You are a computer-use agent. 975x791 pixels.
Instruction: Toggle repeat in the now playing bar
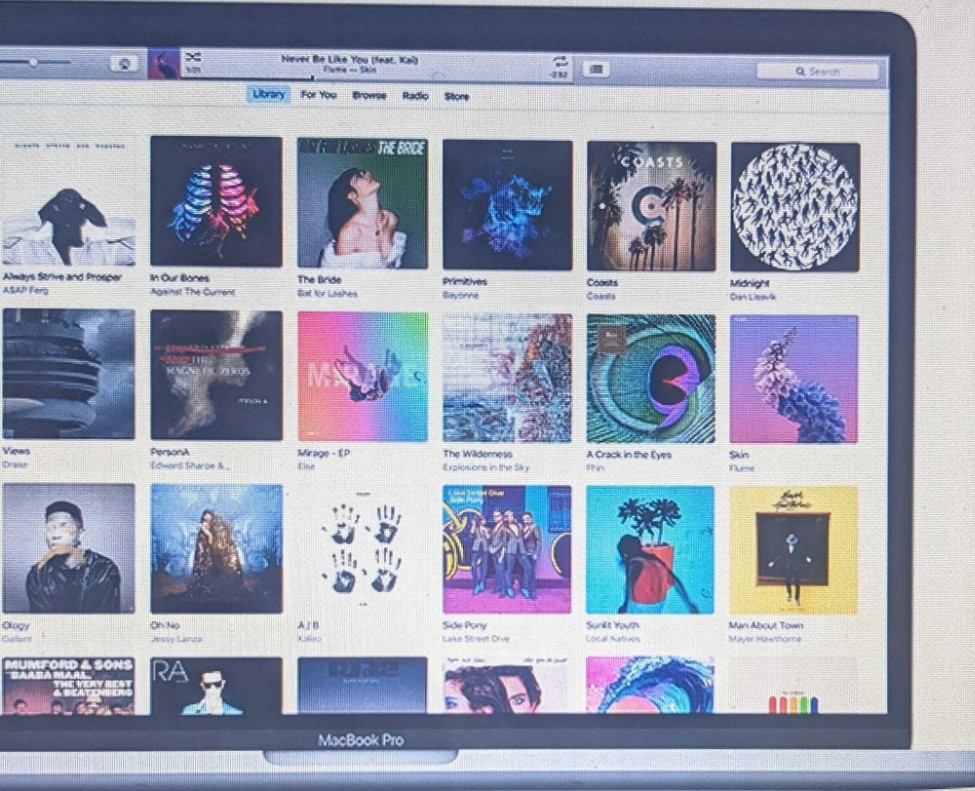(559, 62)
